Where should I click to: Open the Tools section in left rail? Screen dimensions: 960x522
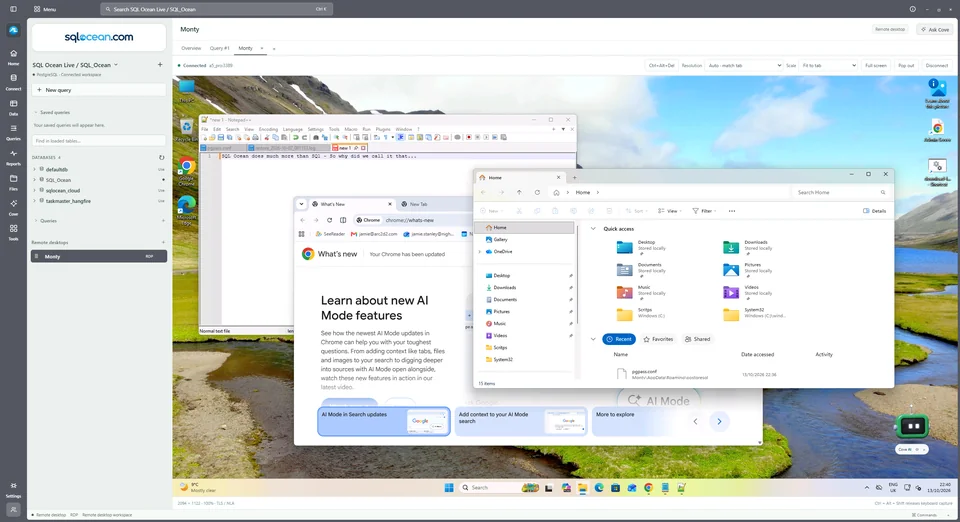coord(13,233)
